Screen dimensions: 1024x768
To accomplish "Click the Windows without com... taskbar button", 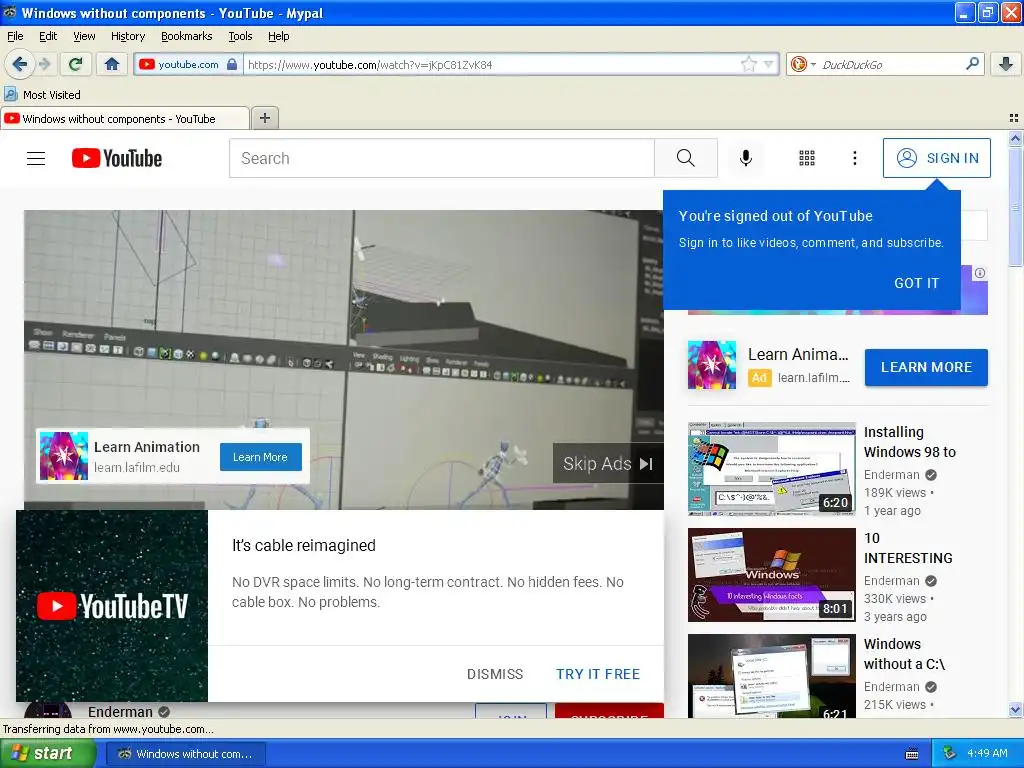I will pyautogui.click(x=185, y=754).
